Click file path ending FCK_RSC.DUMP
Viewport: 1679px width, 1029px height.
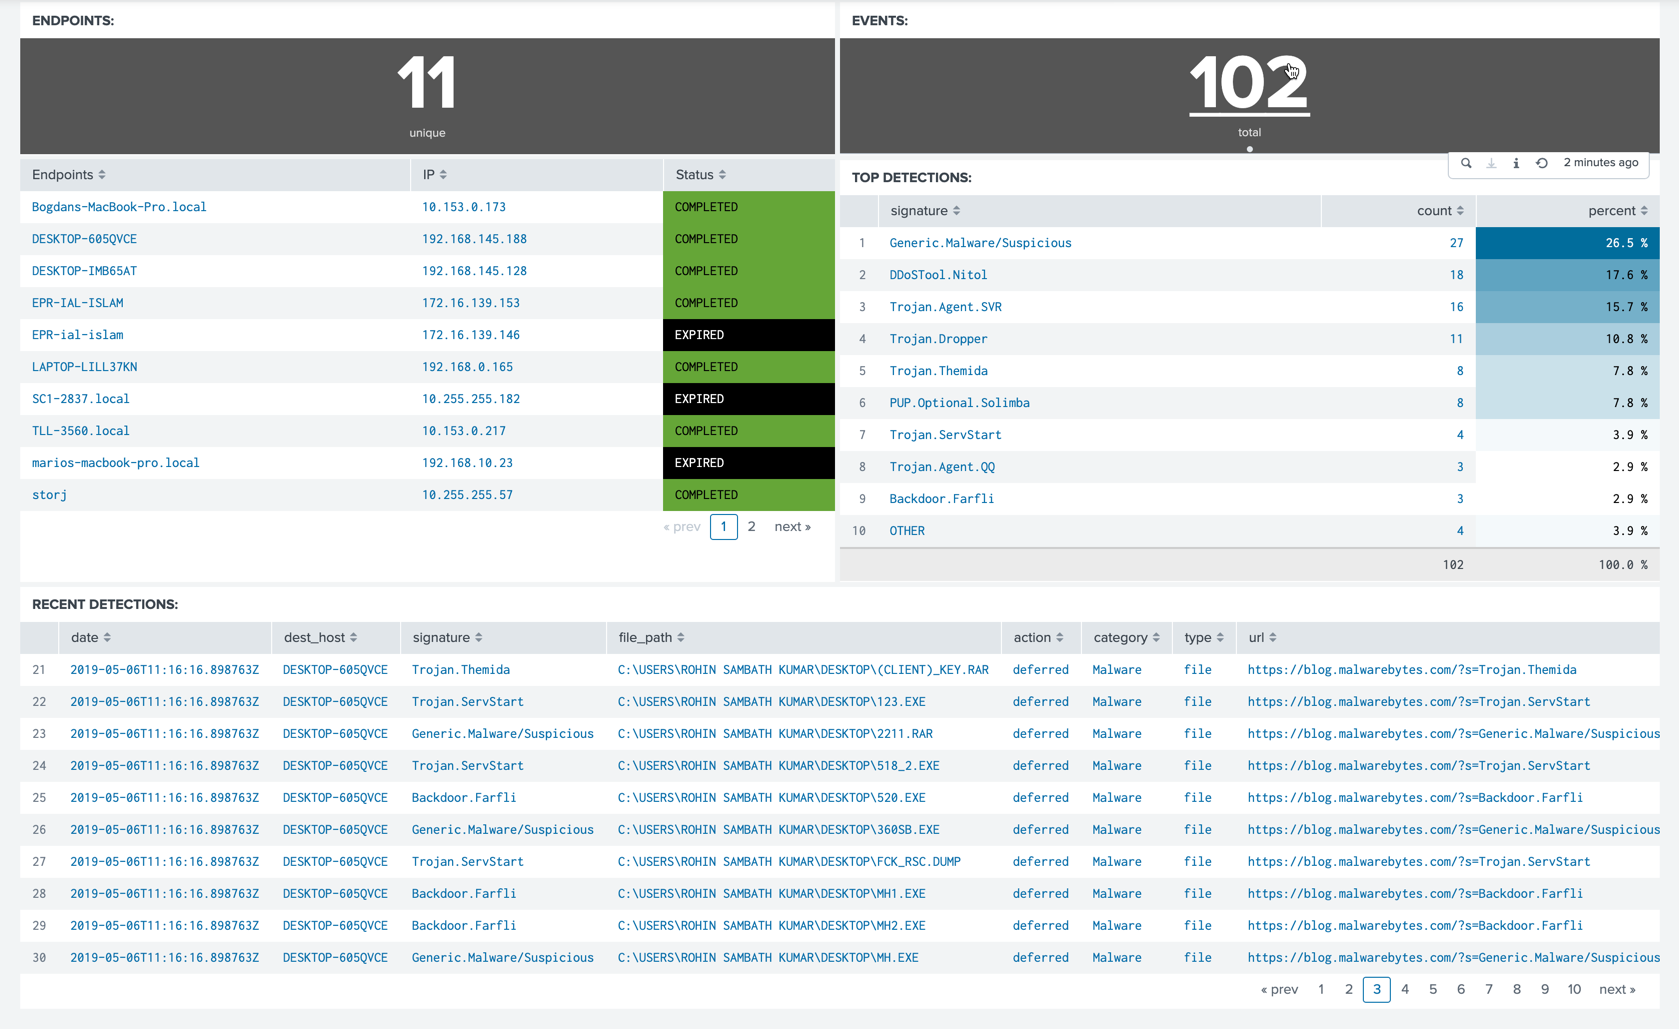(789, 862)
